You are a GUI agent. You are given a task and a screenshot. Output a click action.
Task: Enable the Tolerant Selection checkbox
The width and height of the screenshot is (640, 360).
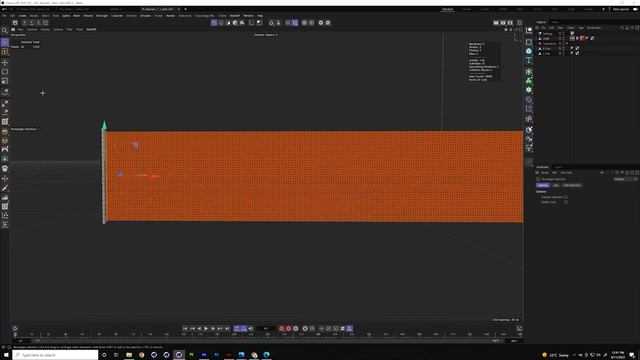pos(566,197)
